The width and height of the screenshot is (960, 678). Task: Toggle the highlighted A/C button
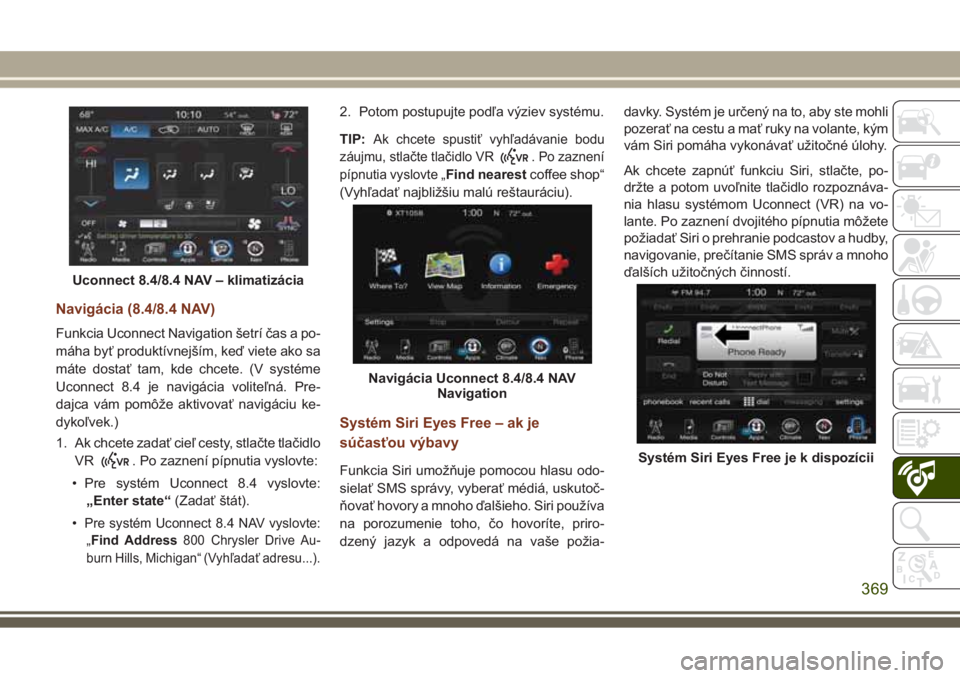[131, 130]
